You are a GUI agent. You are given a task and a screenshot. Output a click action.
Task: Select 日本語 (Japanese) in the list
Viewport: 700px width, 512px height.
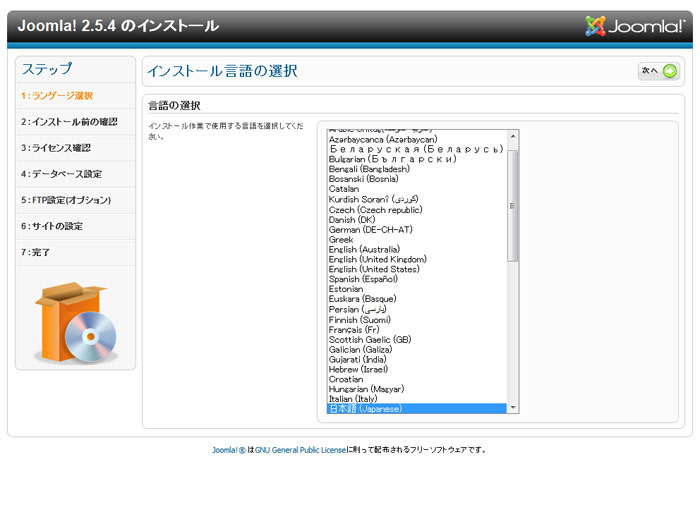tap(365, 409)
